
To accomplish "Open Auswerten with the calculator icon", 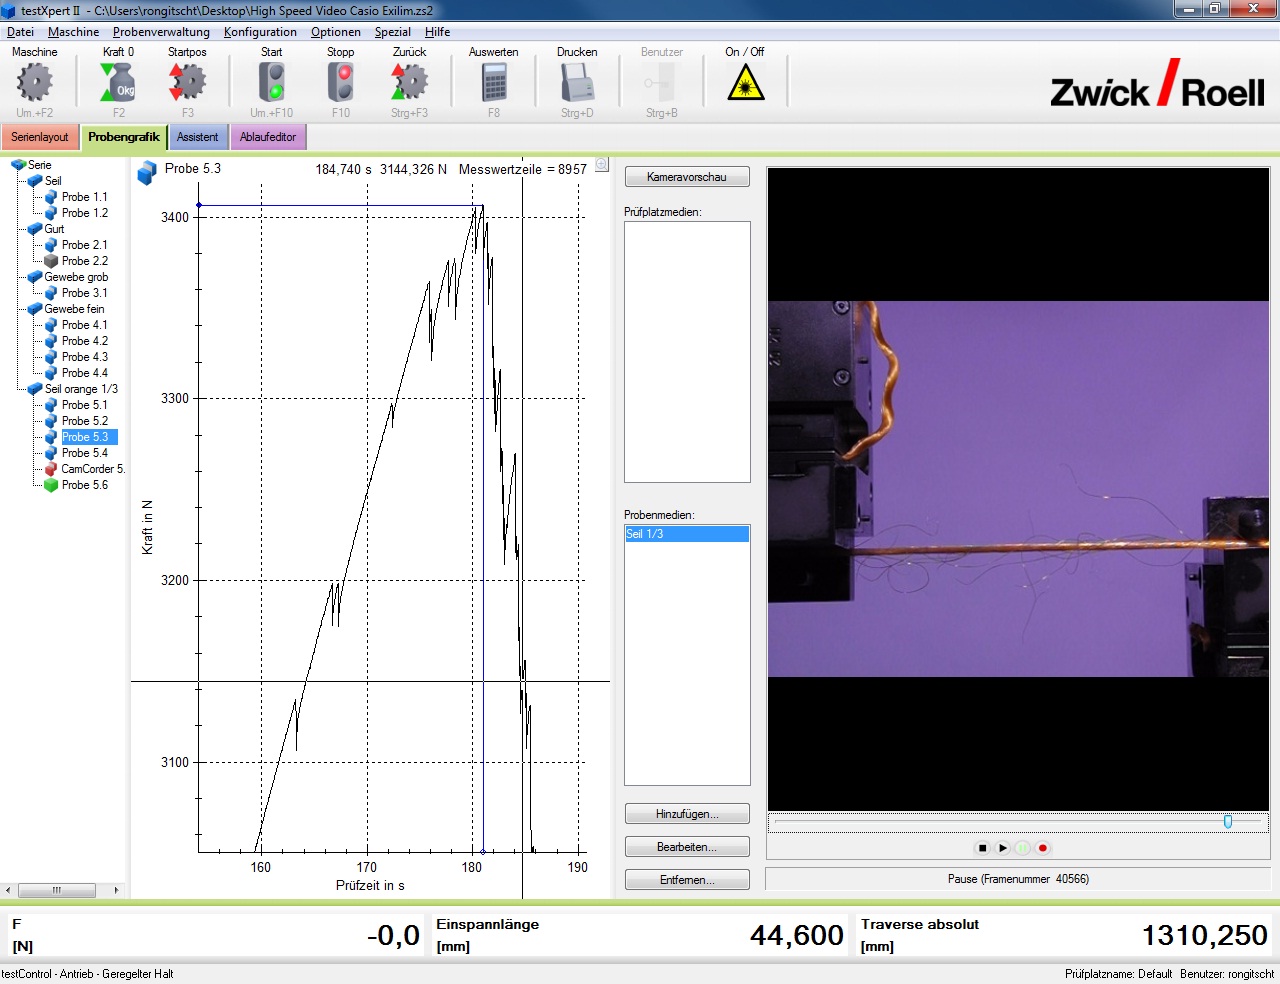I will point(493,82).
